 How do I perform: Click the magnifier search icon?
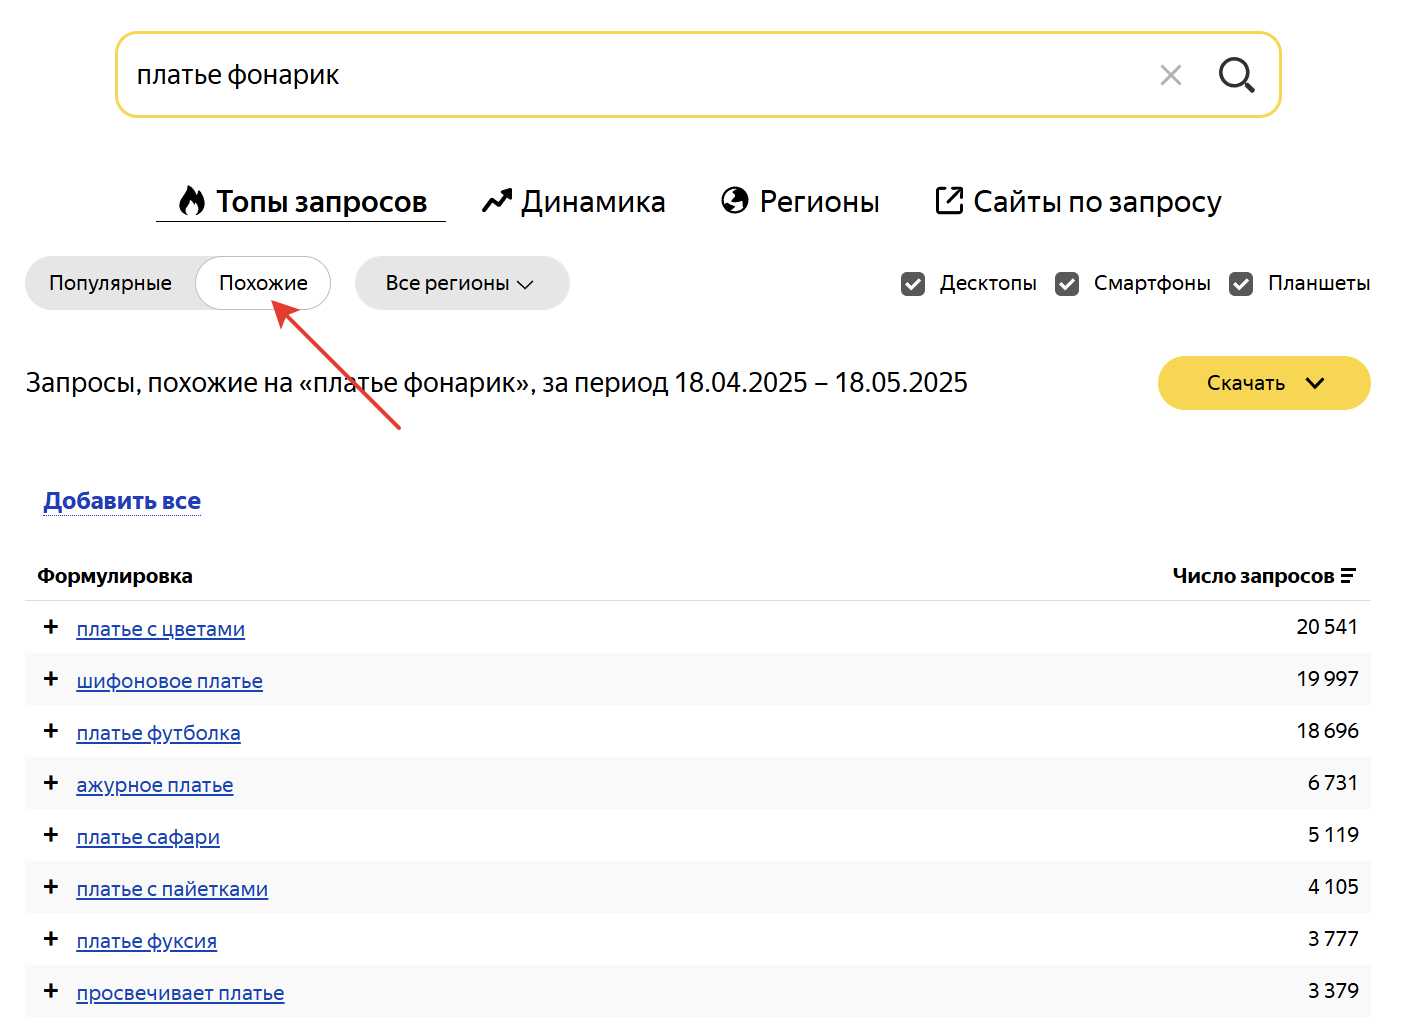pyautogui.click(x=1236, y=75)
